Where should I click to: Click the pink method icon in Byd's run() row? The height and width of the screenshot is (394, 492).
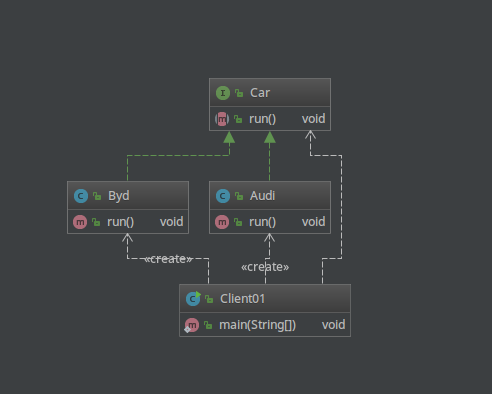pos(80,222)
